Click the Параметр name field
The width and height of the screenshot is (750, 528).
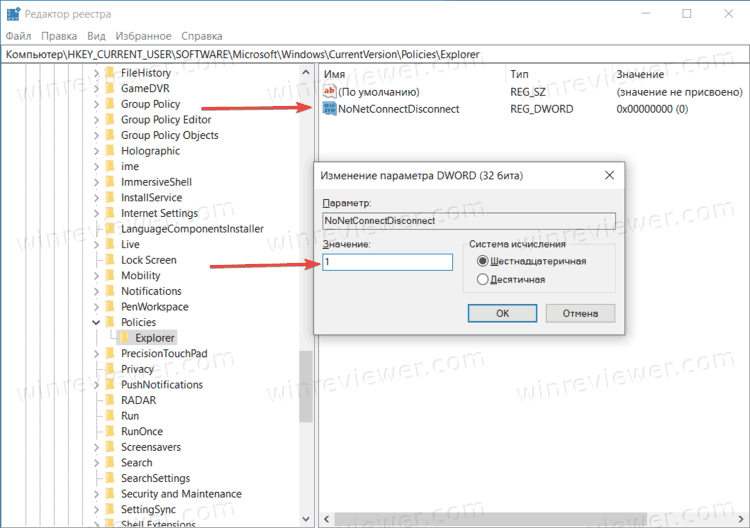[x=469, y=220]
